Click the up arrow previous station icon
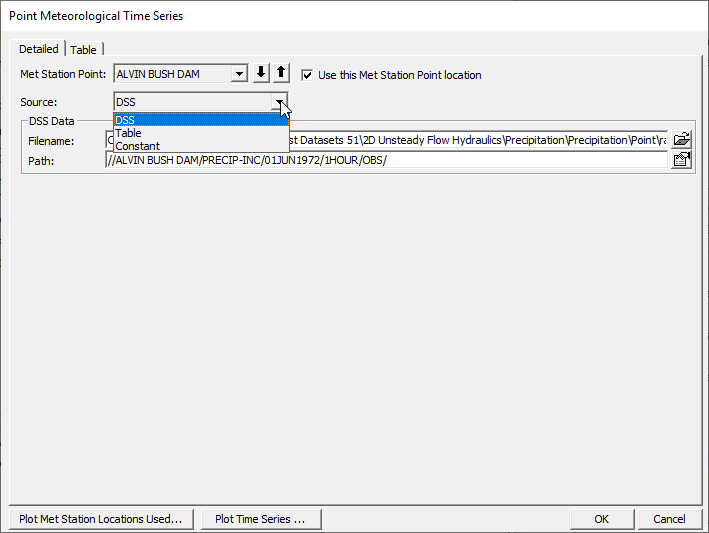This screenshot has width=709, height=533. tap(281, 73)
